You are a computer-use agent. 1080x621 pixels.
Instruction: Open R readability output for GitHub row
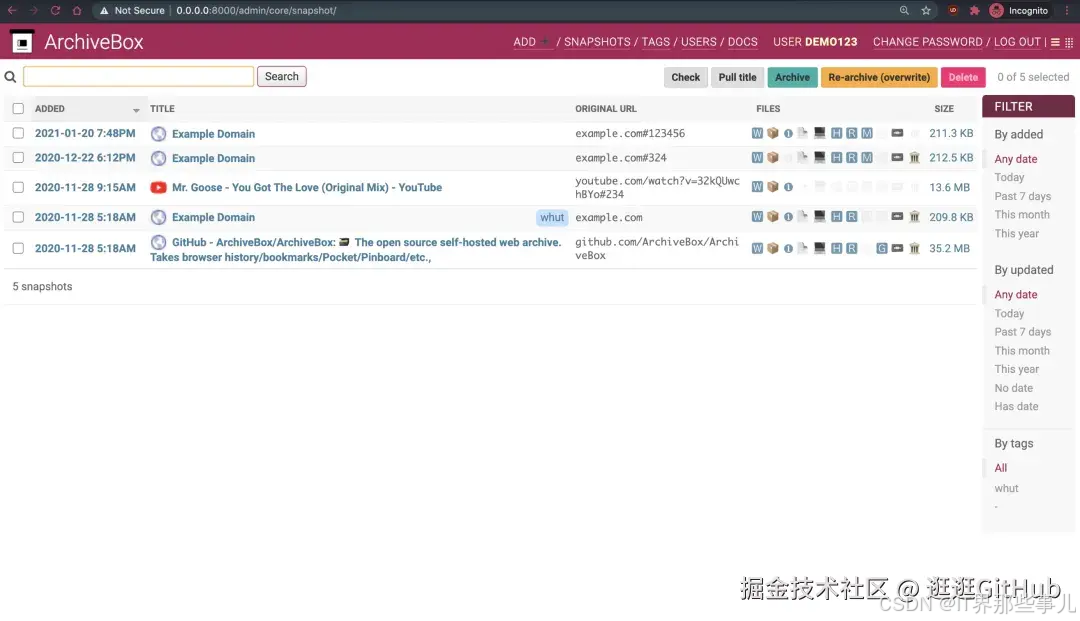[x=852, y=249]
